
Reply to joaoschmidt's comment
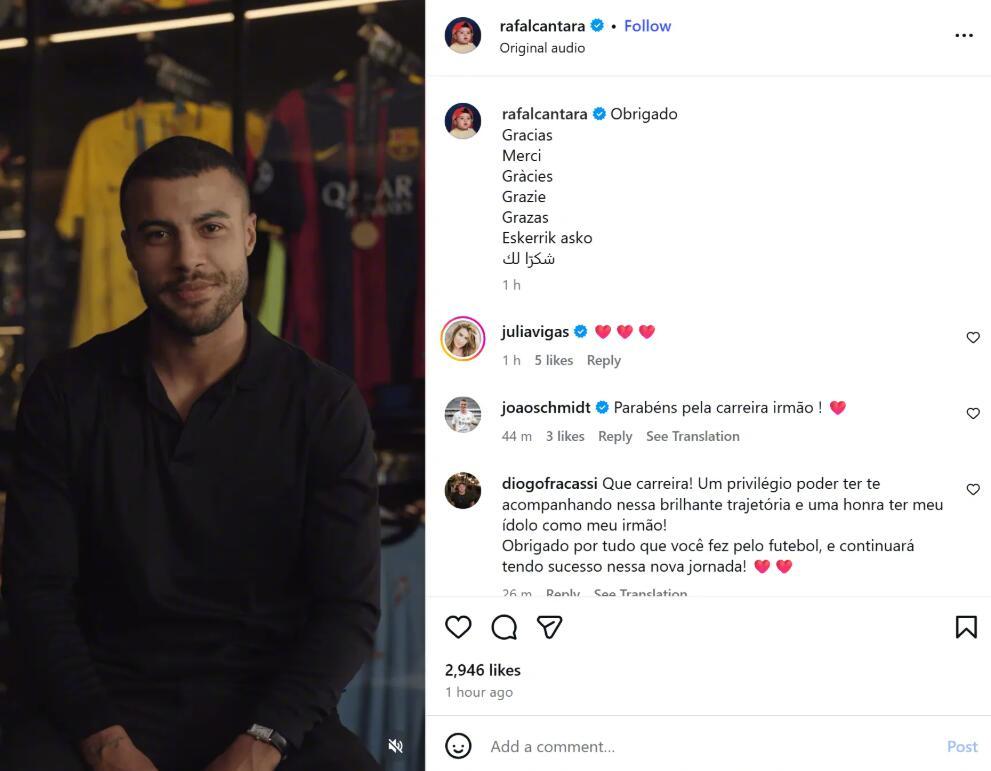coord(615,436)
